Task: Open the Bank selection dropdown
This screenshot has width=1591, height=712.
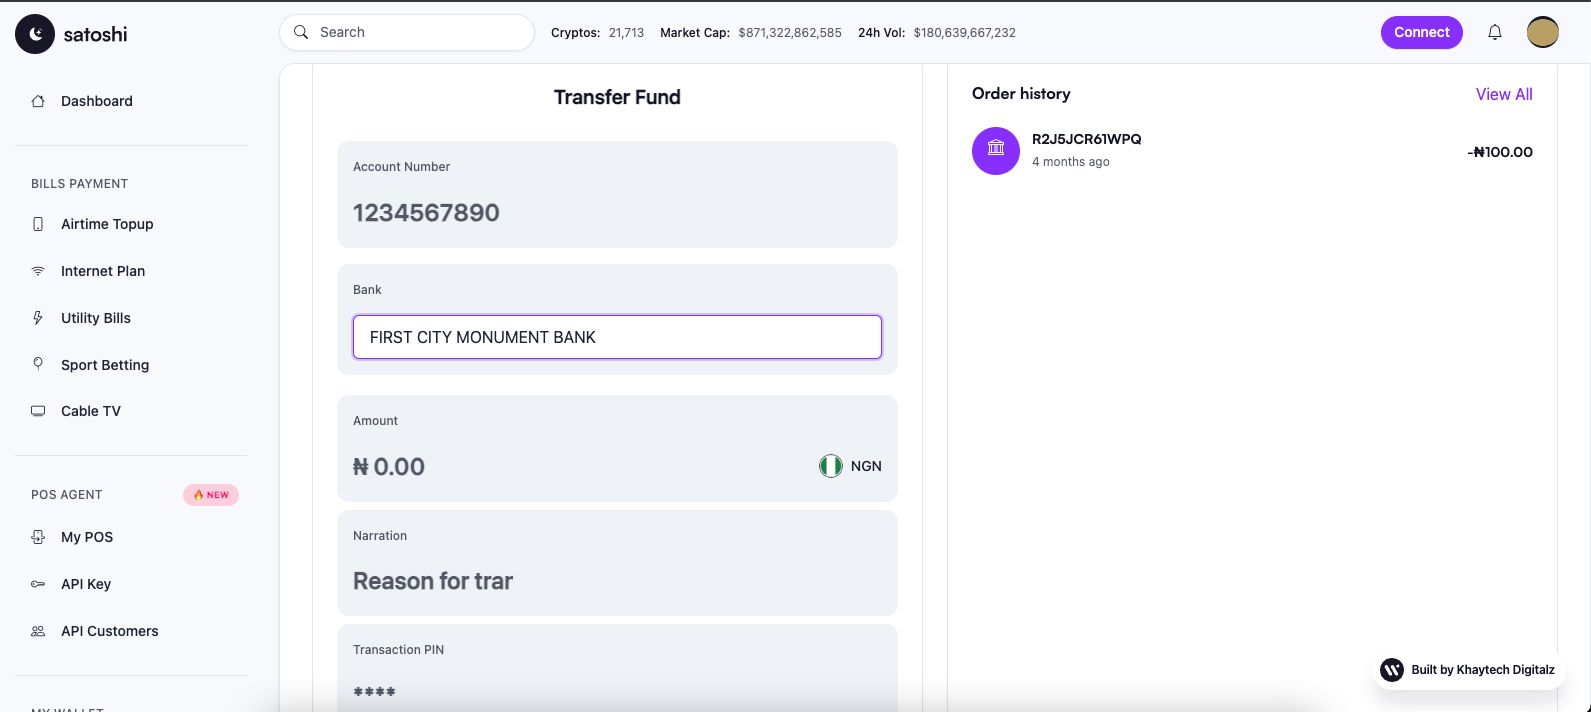Action: point(617,337)
